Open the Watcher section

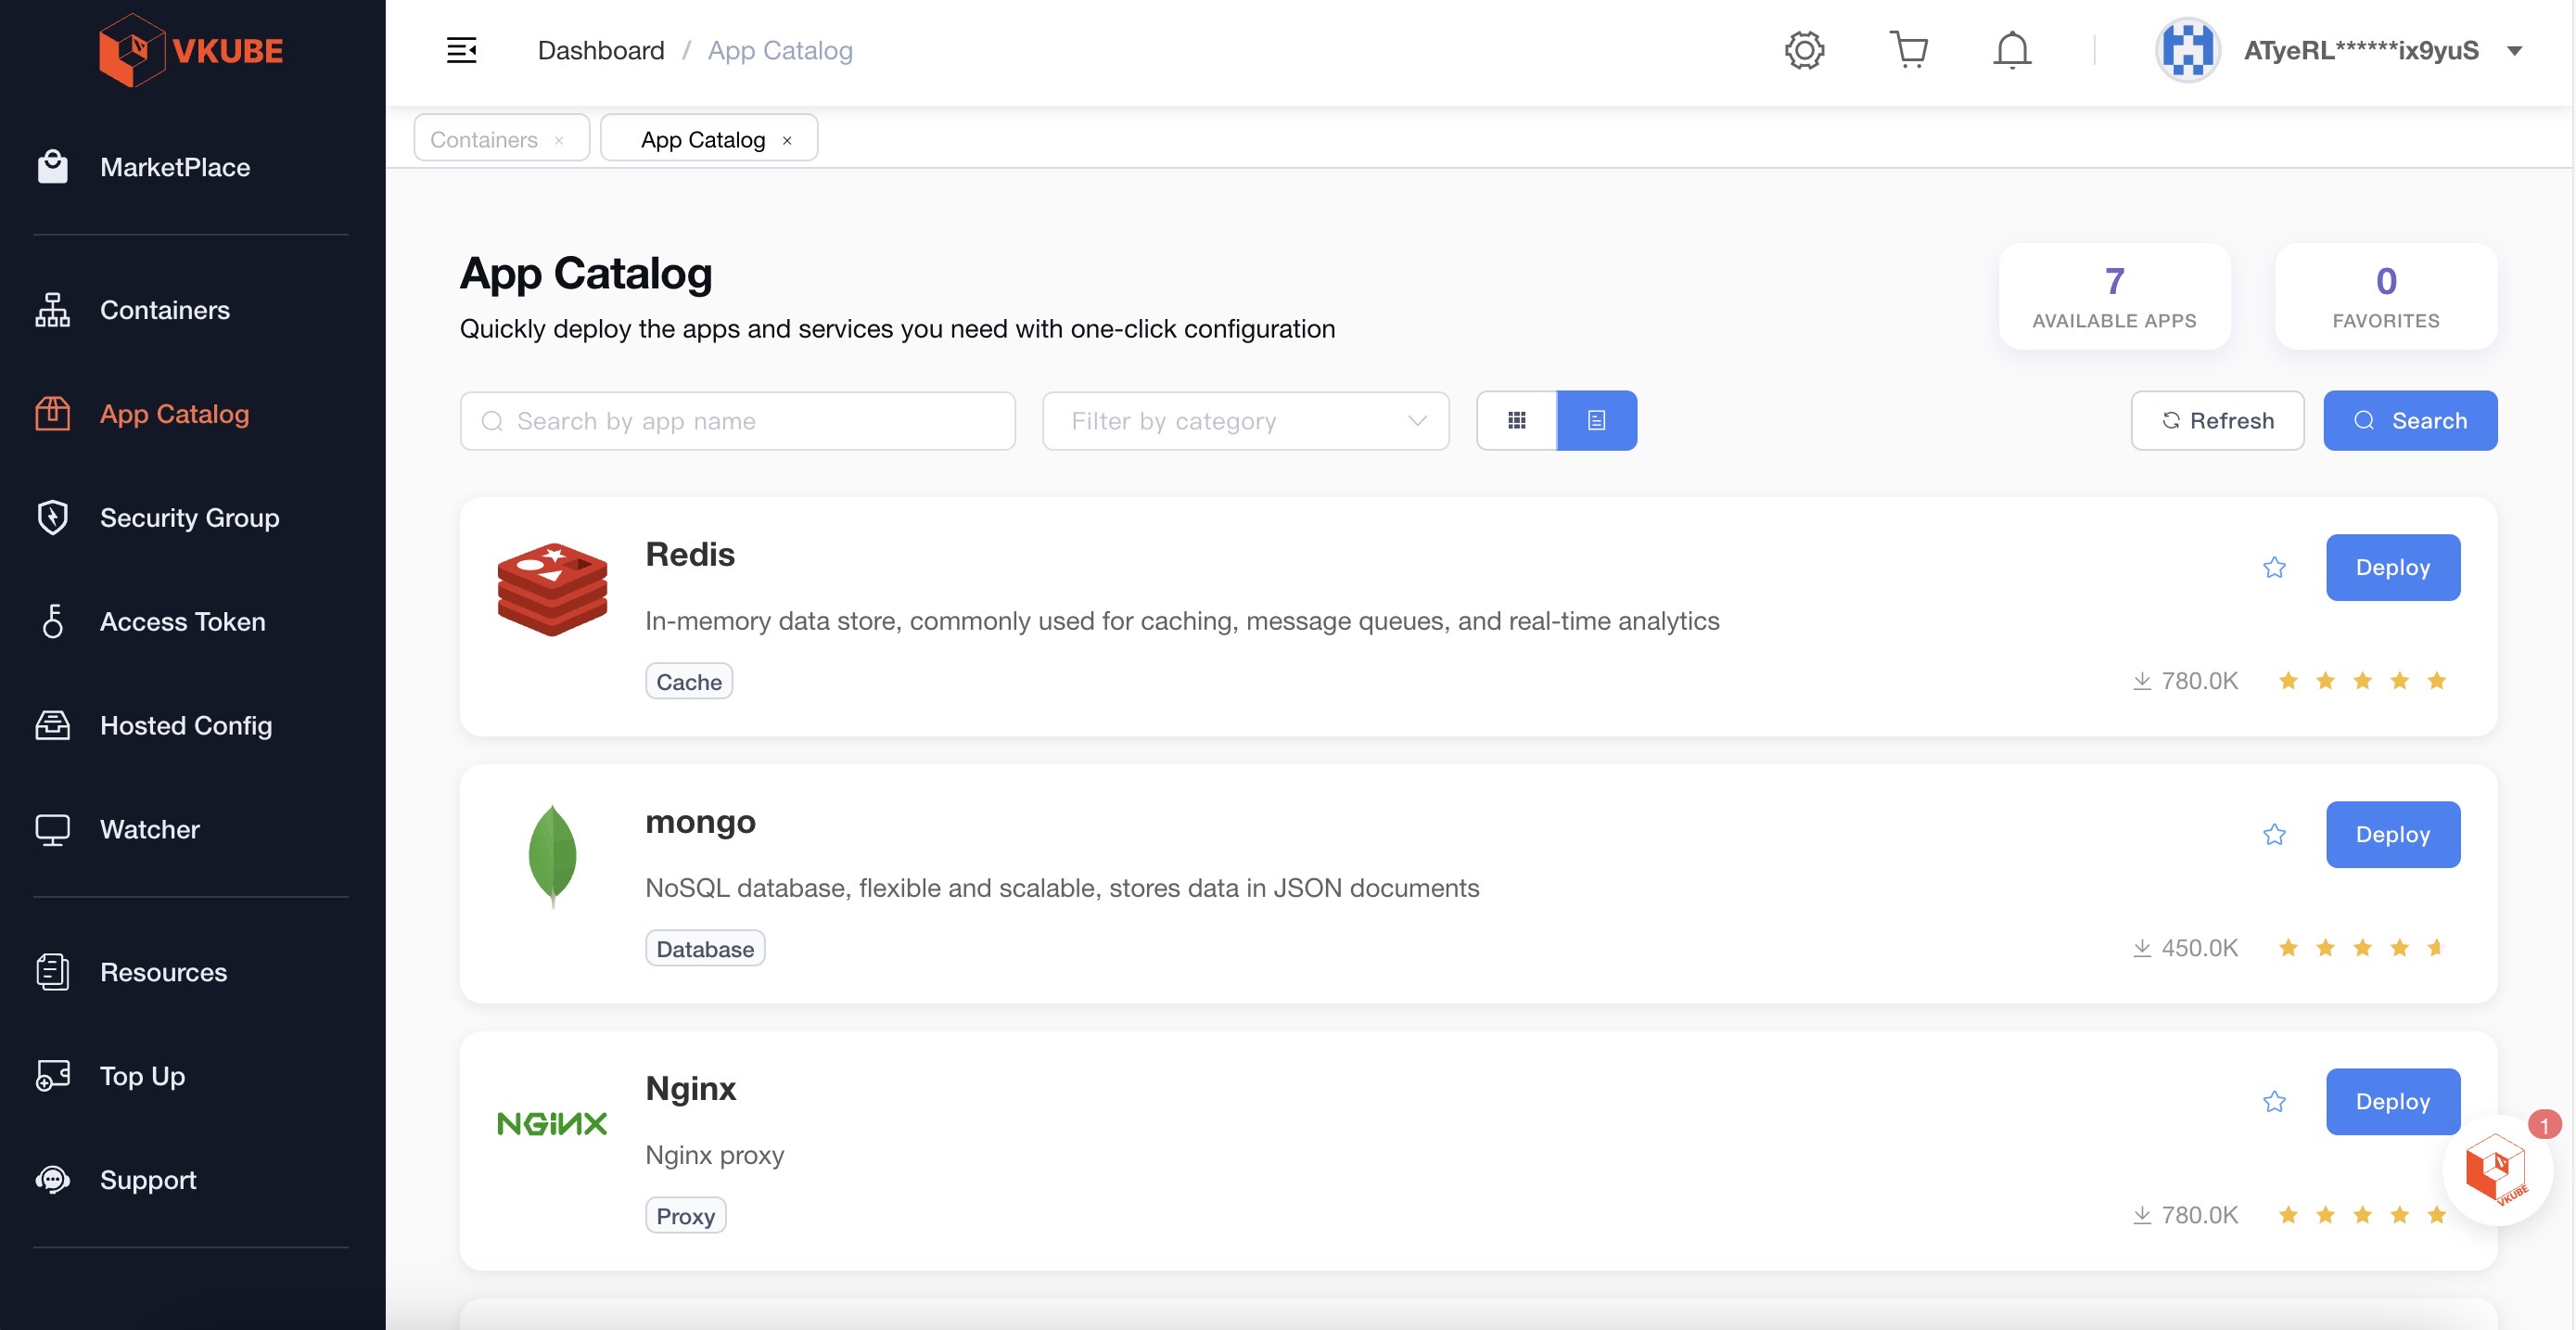[x=149, y=829]
